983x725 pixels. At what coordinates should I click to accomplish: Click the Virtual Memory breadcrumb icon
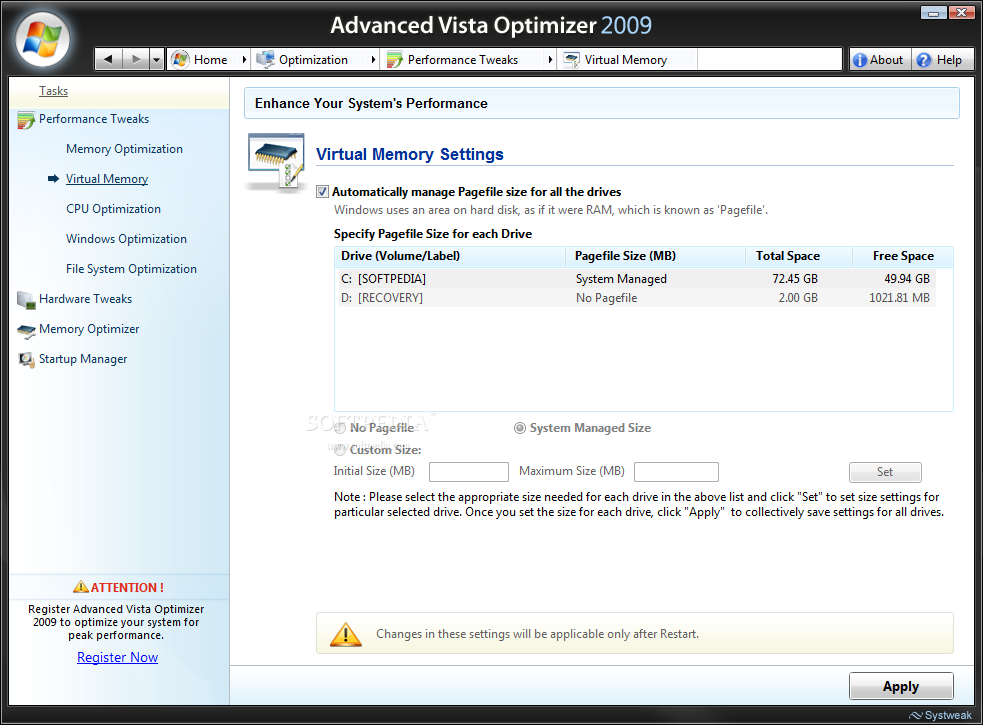pyautogui.click(x=571, y=60)
